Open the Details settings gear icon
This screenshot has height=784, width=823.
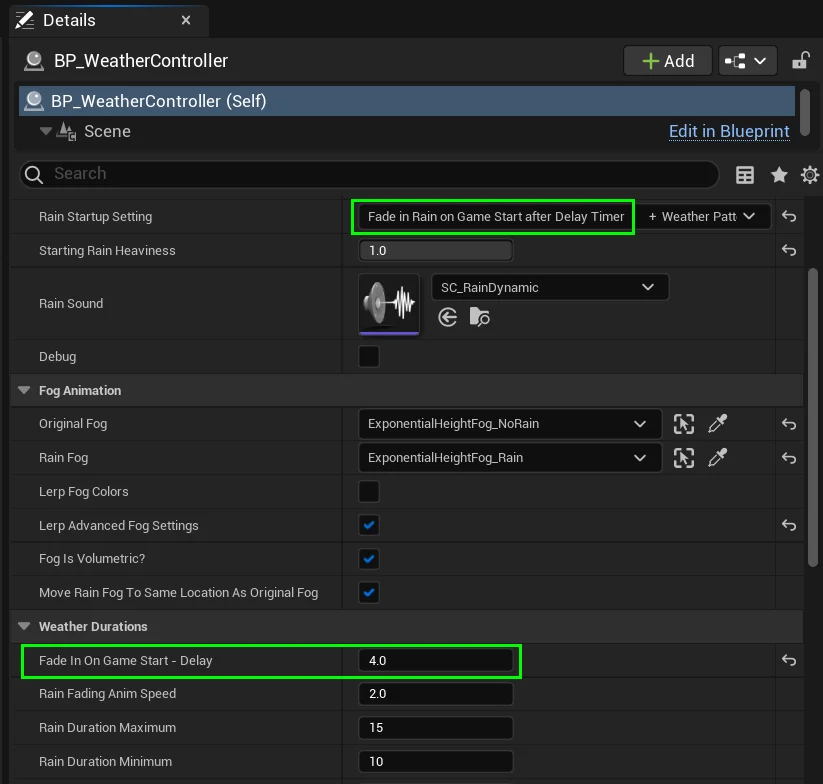[809, 175]
